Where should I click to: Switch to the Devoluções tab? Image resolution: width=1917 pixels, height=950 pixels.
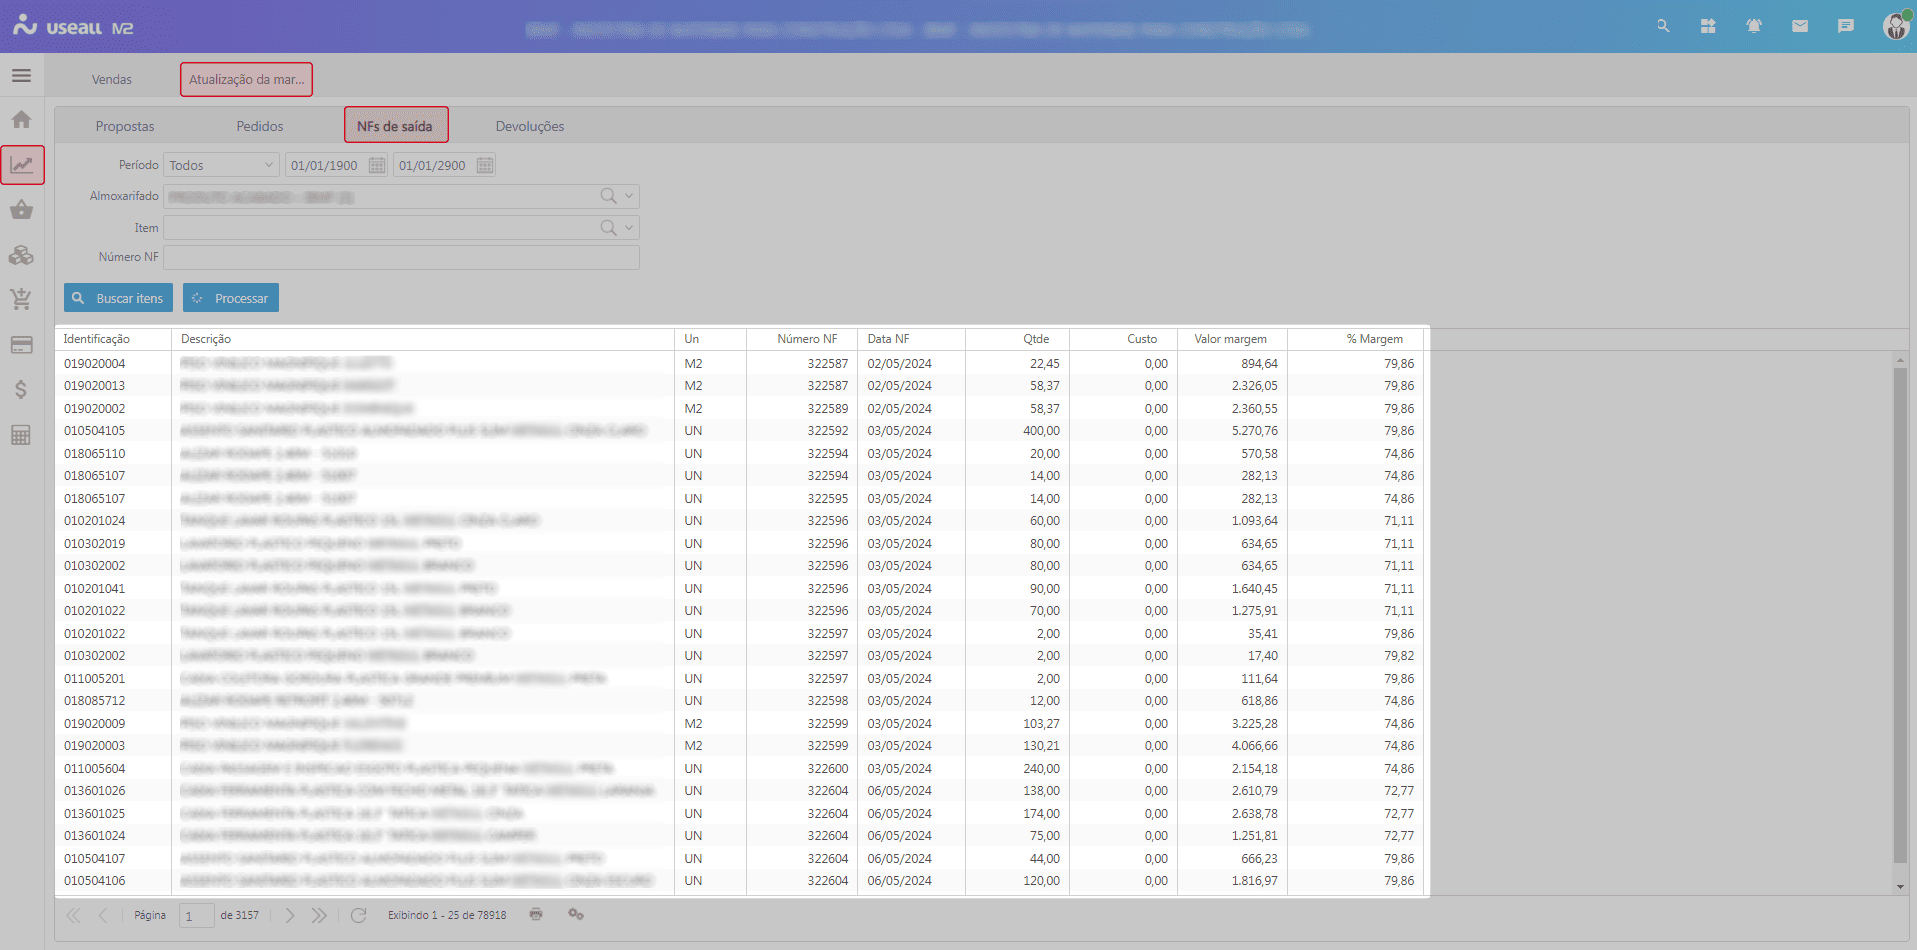coord(529,127)
